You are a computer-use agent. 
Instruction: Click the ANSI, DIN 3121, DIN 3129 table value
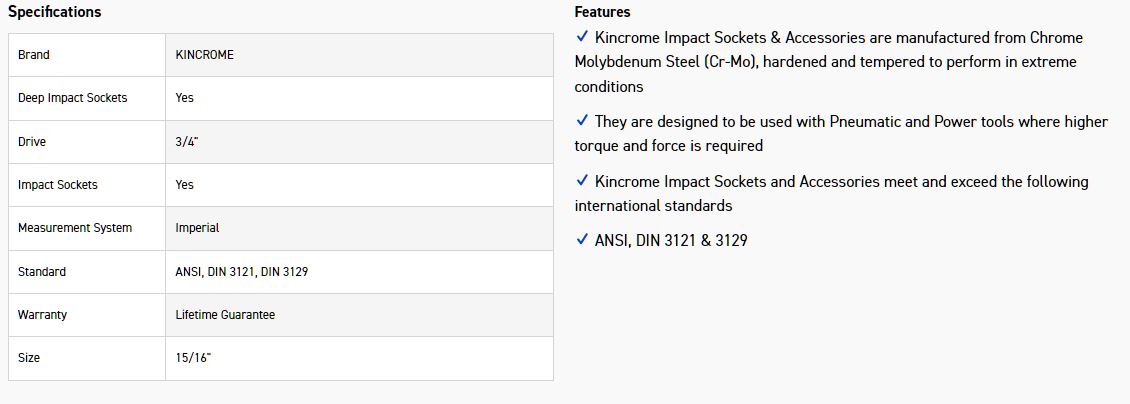pyautogui.click(x=241, y=272)
